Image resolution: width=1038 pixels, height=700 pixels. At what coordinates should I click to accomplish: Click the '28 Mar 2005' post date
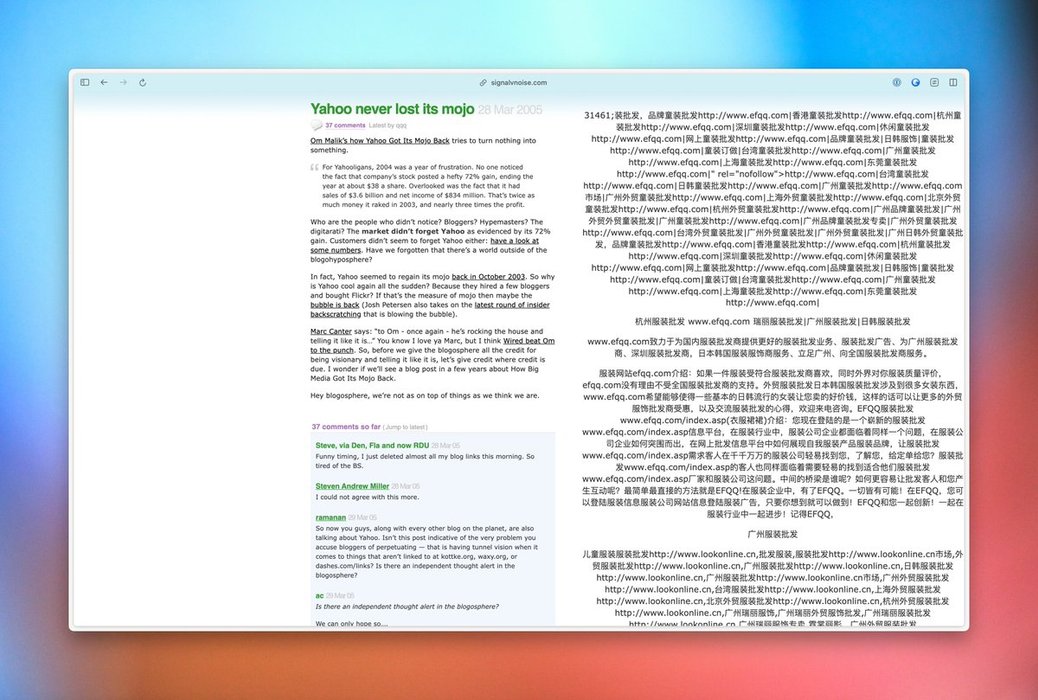coord(510,110)
